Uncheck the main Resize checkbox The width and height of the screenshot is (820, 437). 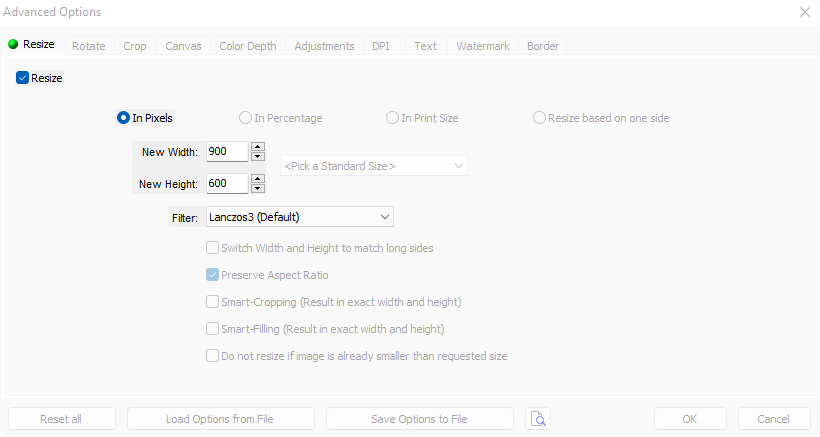pyautogui.click(x=22, y=78)
